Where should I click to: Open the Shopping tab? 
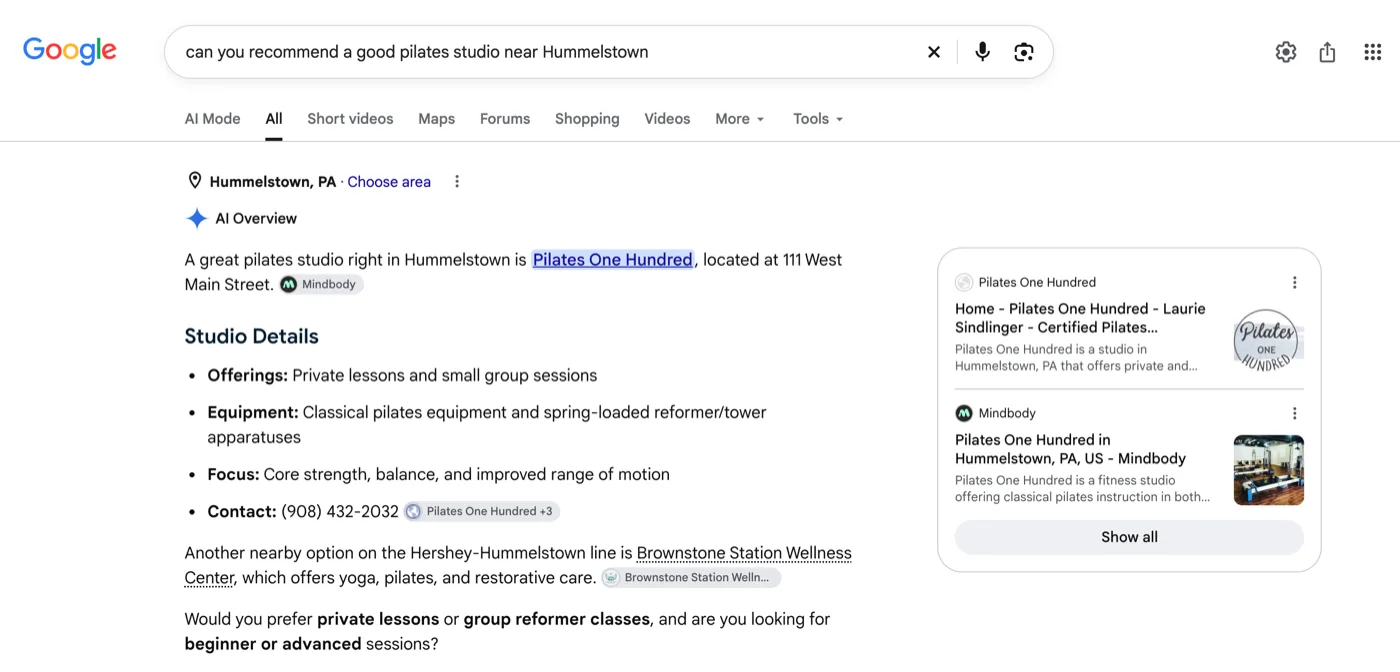coord(587,119)
